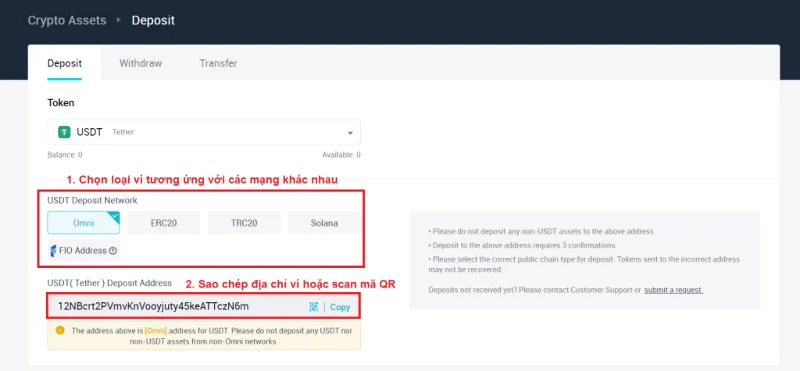Select the TRC20 deposit network

244,223
